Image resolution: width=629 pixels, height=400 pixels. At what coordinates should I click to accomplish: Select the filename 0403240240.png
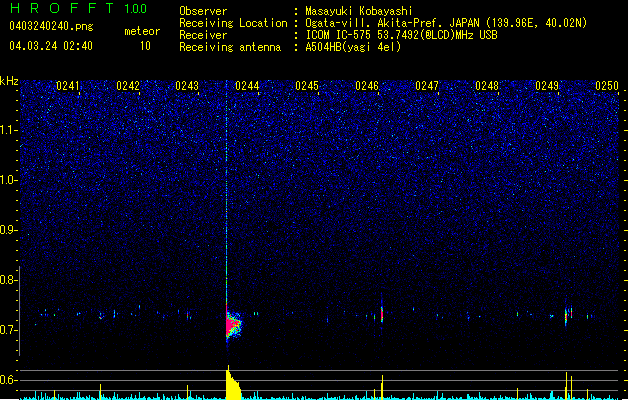coord(51,26)
